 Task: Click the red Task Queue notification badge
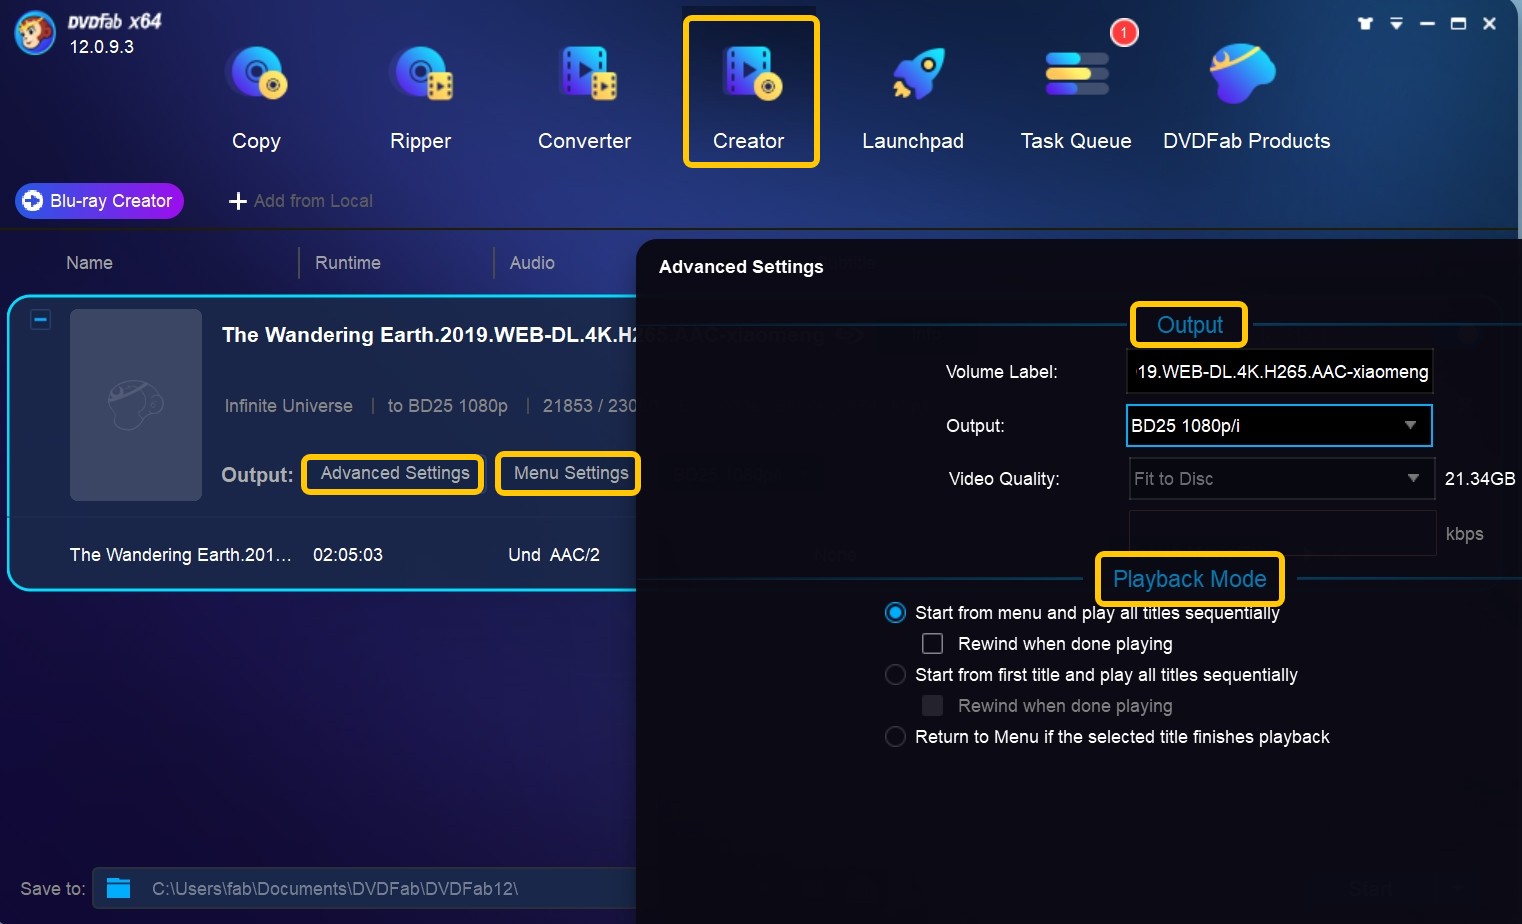[x=1124, y=33]
